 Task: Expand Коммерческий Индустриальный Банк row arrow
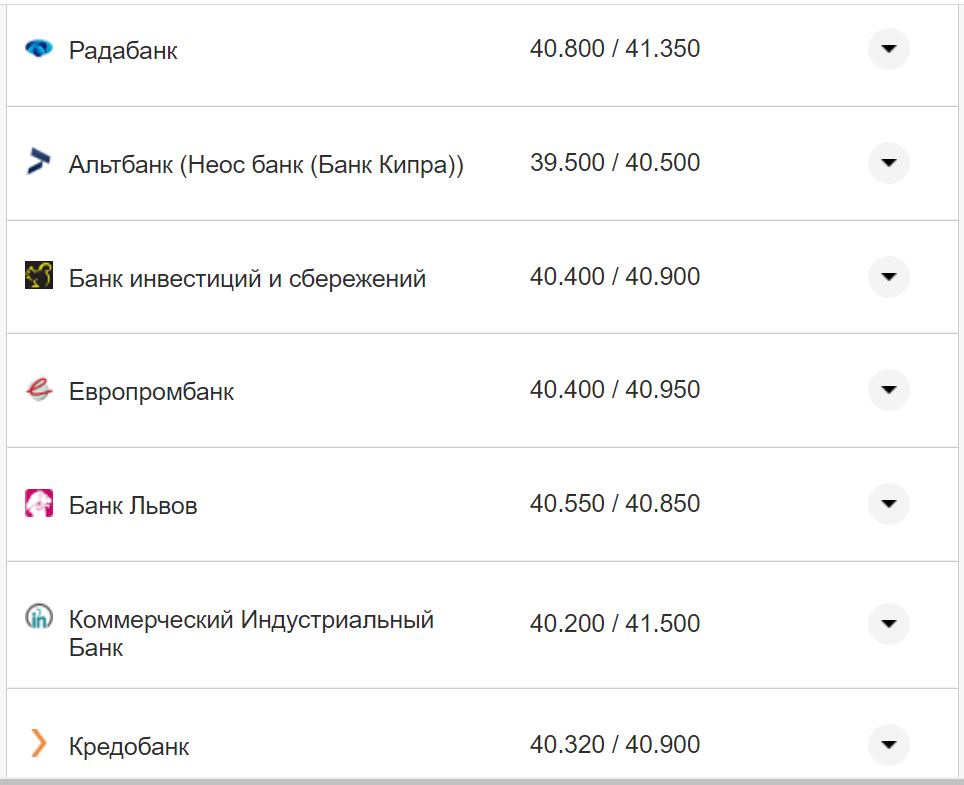click(888, 624)
